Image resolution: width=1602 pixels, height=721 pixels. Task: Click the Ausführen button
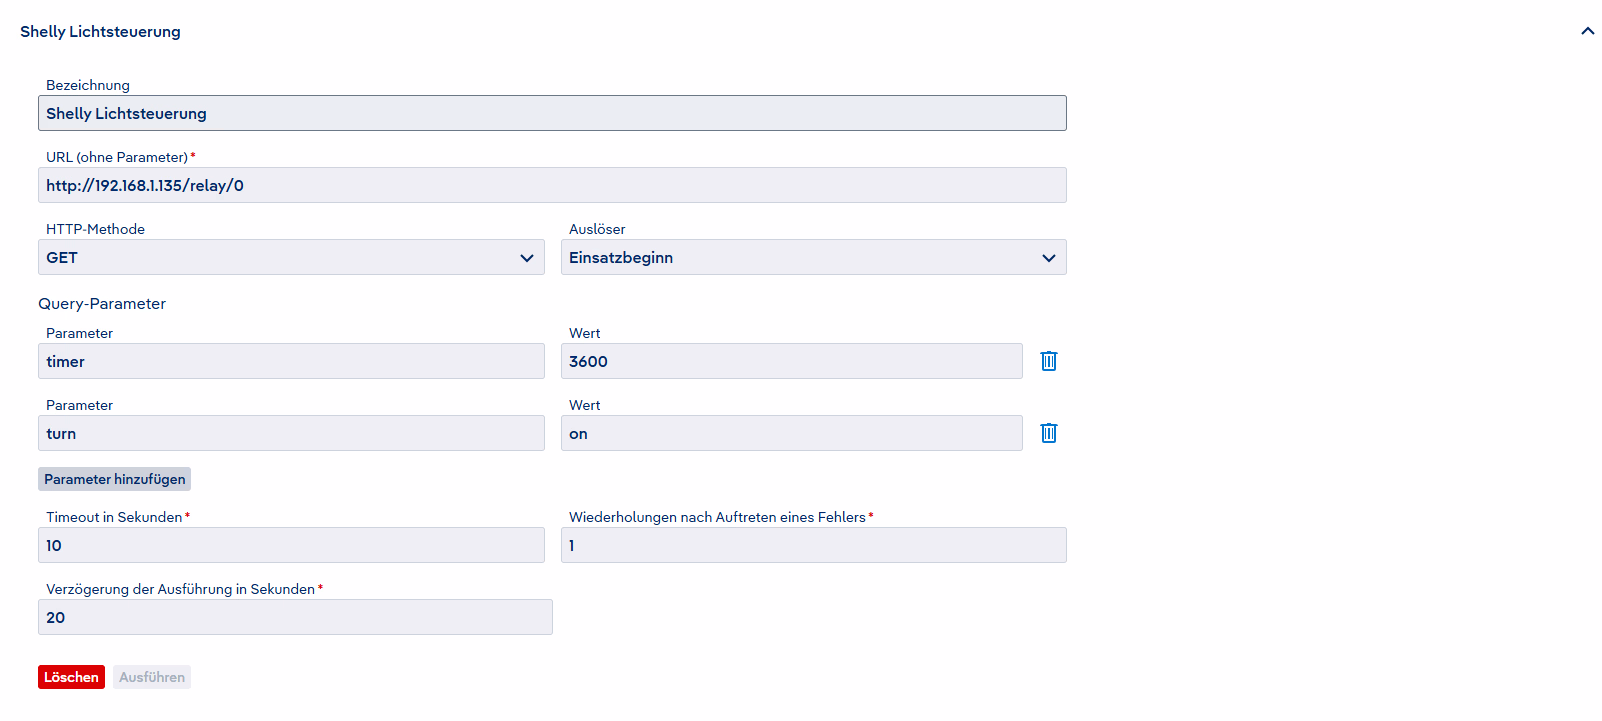152,677
